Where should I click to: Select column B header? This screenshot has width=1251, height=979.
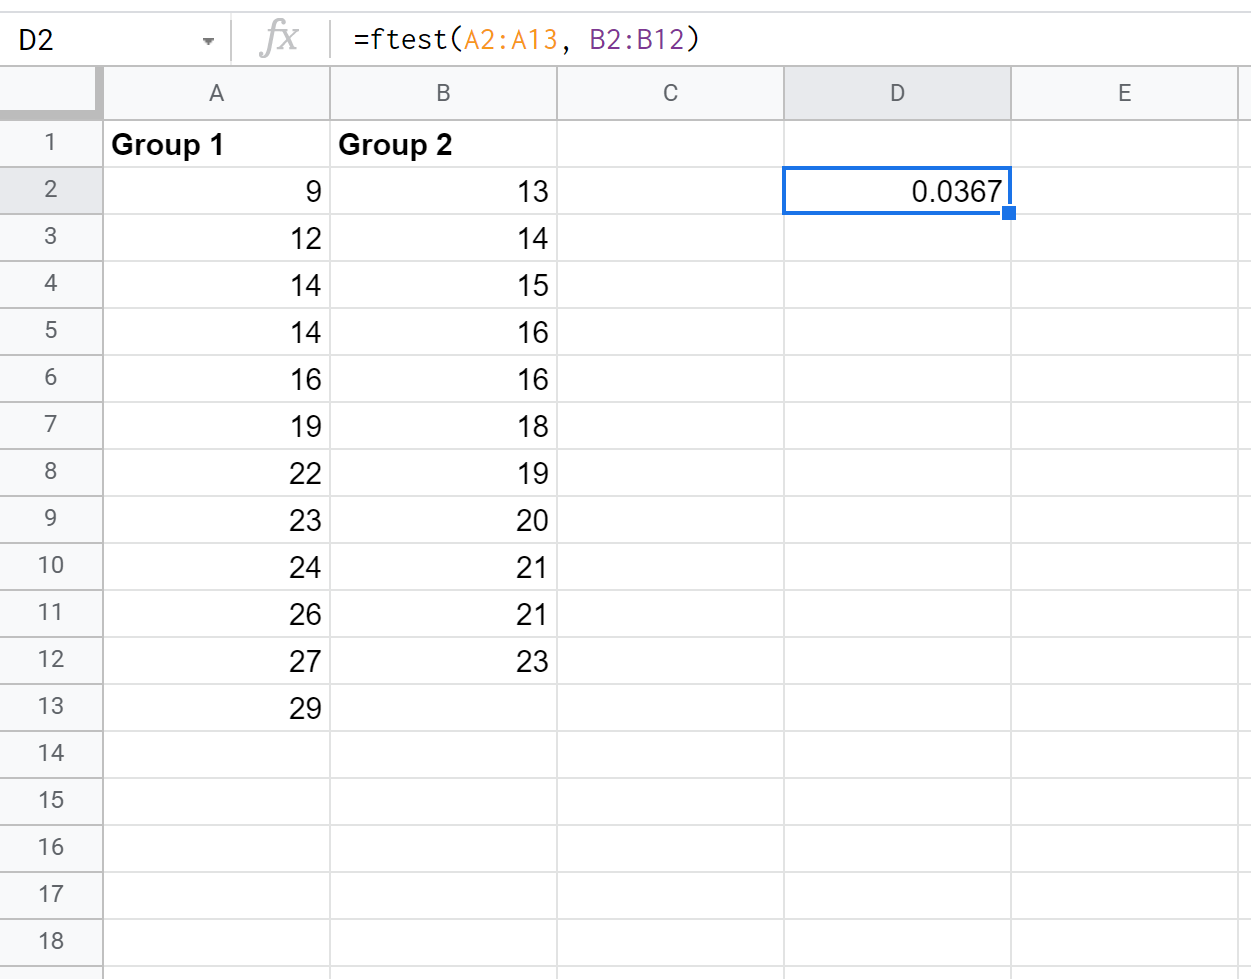[443, 92]
